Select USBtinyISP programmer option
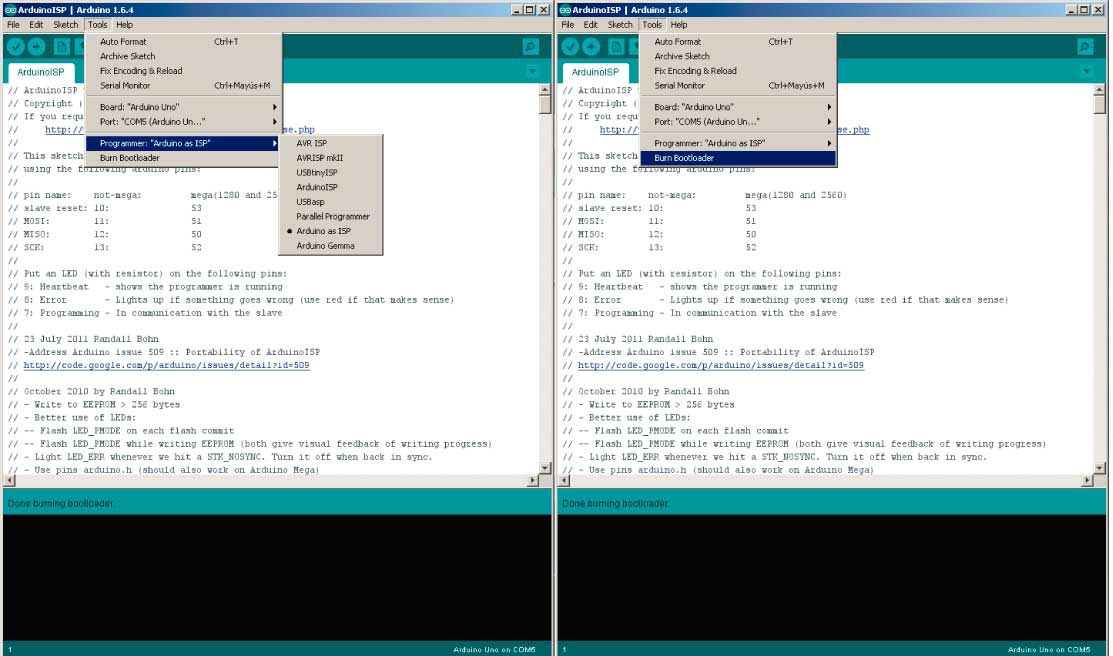Image resolution: width=1113 pixels, height=656 pixels. coord(331,173)
